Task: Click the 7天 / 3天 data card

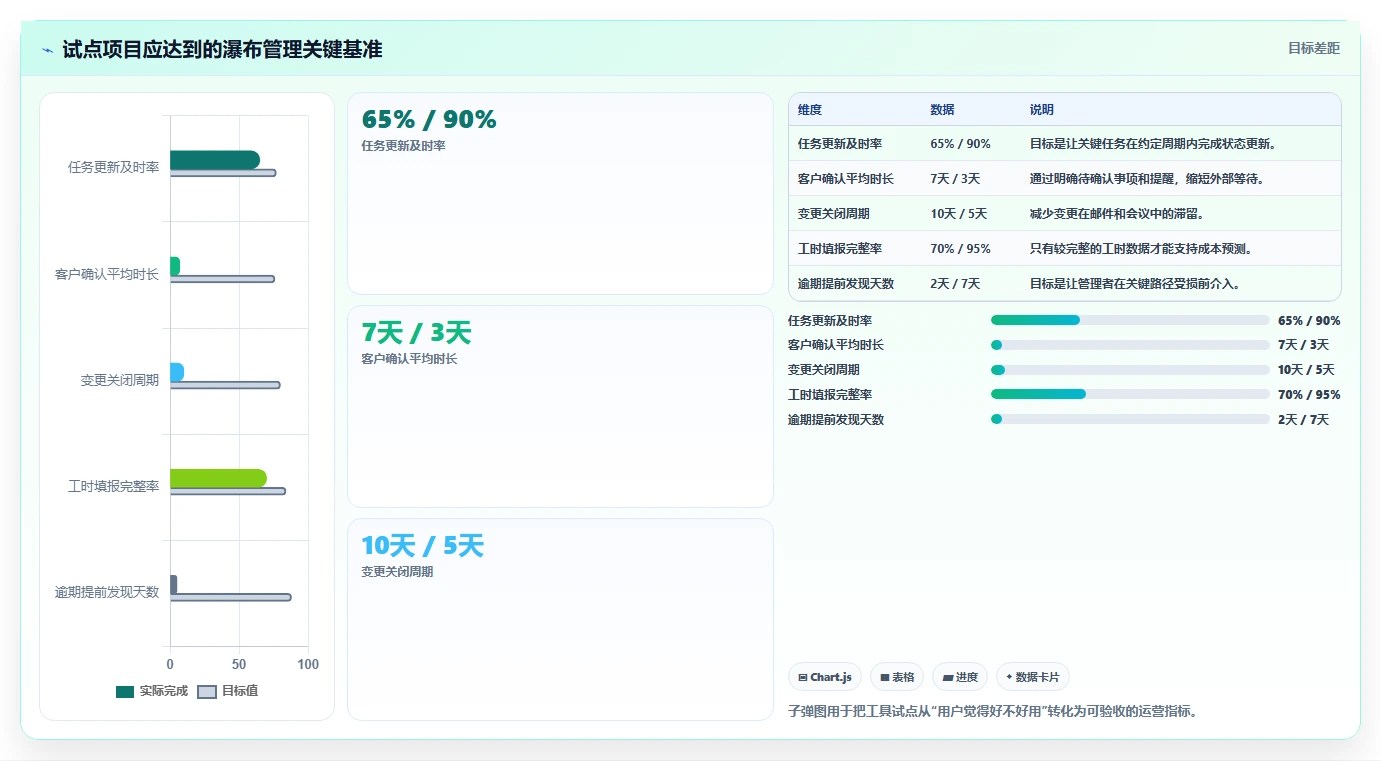Action: pyautogui.click(x=560, y=407)
